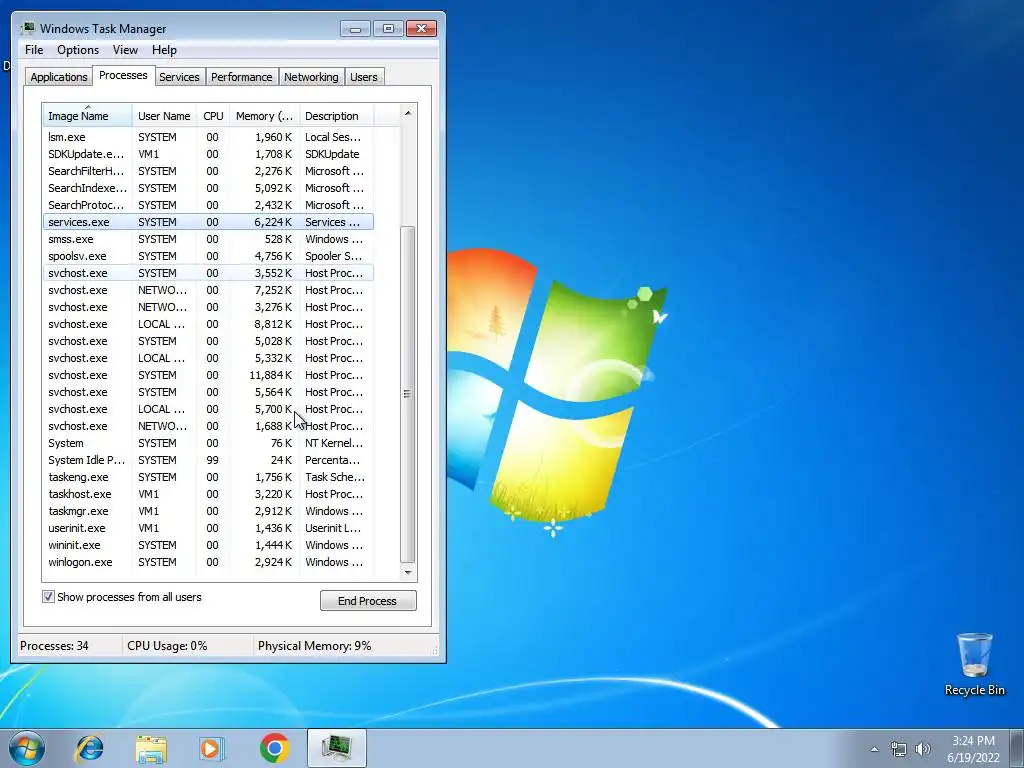This screenshot has height=768, width=1024.
Task: Click the process list scroll up arrow
Action: coord(408,113)
